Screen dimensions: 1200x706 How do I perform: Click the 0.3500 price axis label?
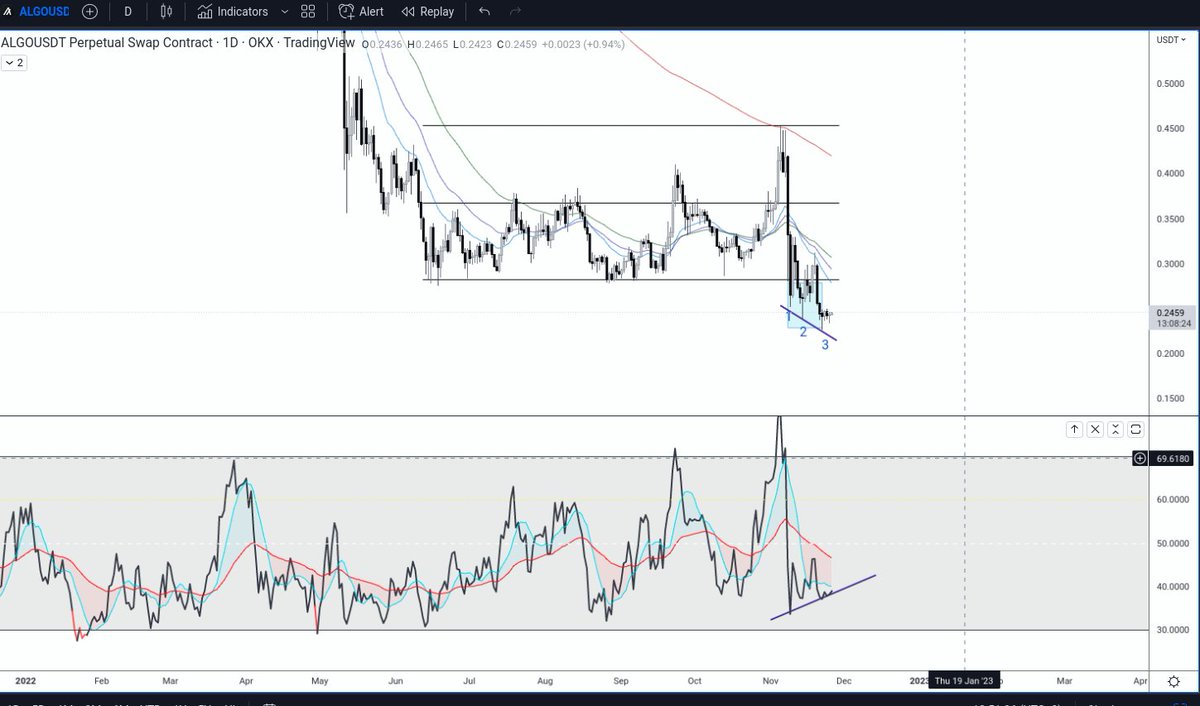click(x=1171, y=218)
